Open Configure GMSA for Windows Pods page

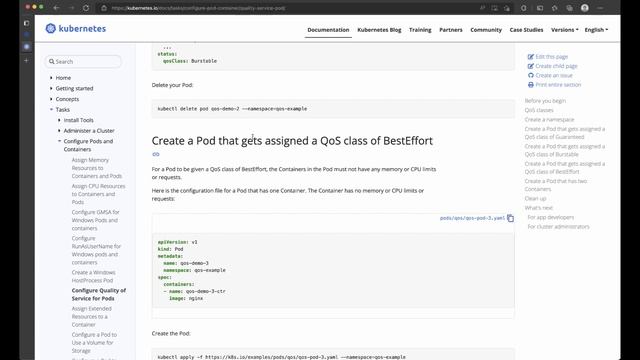(96, 220)
